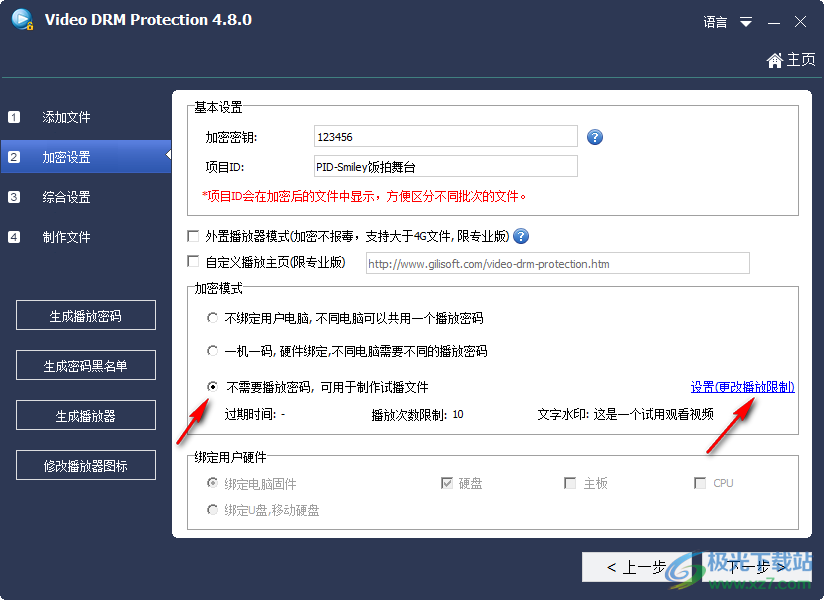Open the 综合设置 step

66,197
